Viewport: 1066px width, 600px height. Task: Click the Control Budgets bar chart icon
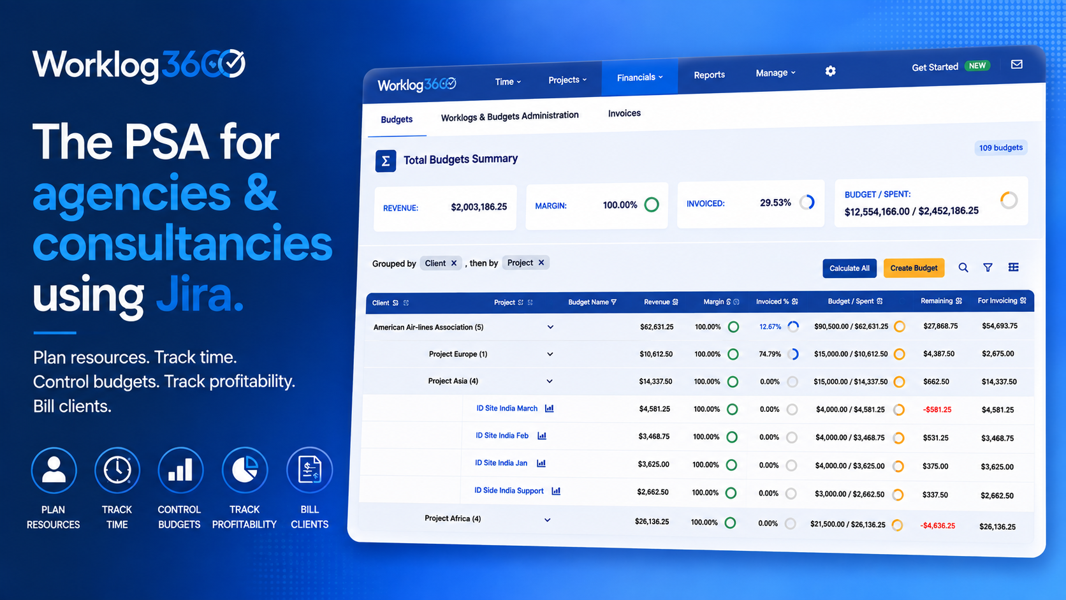point(180,470)
